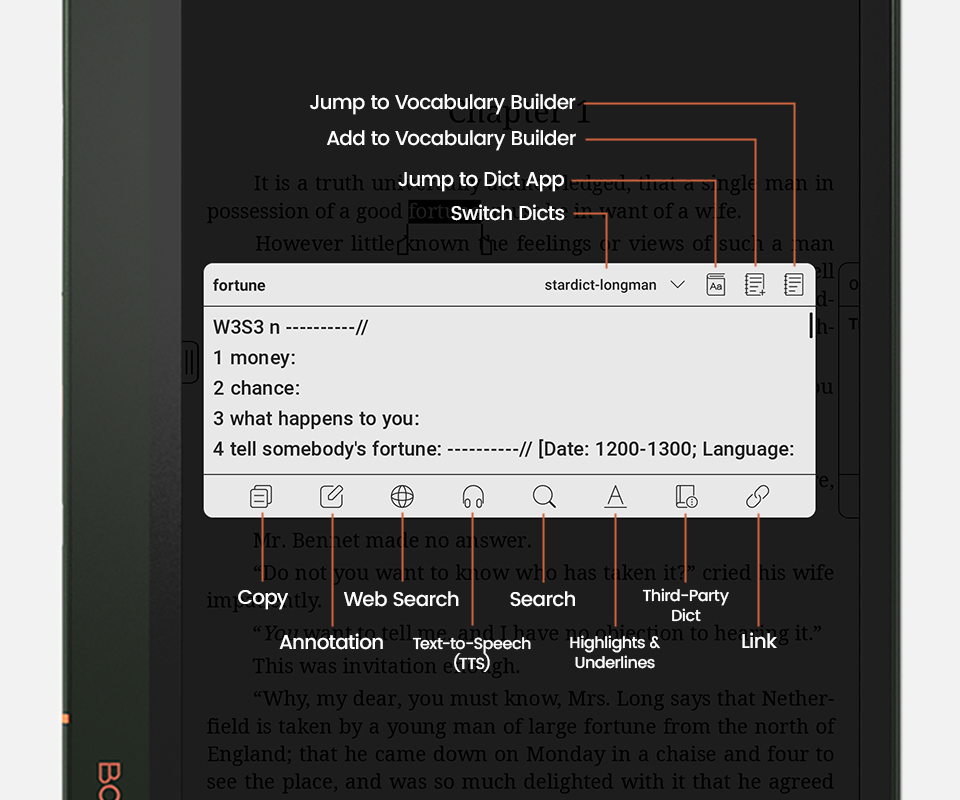
Task: Launch Web Search globe icon
Action: tap(402, 496)
